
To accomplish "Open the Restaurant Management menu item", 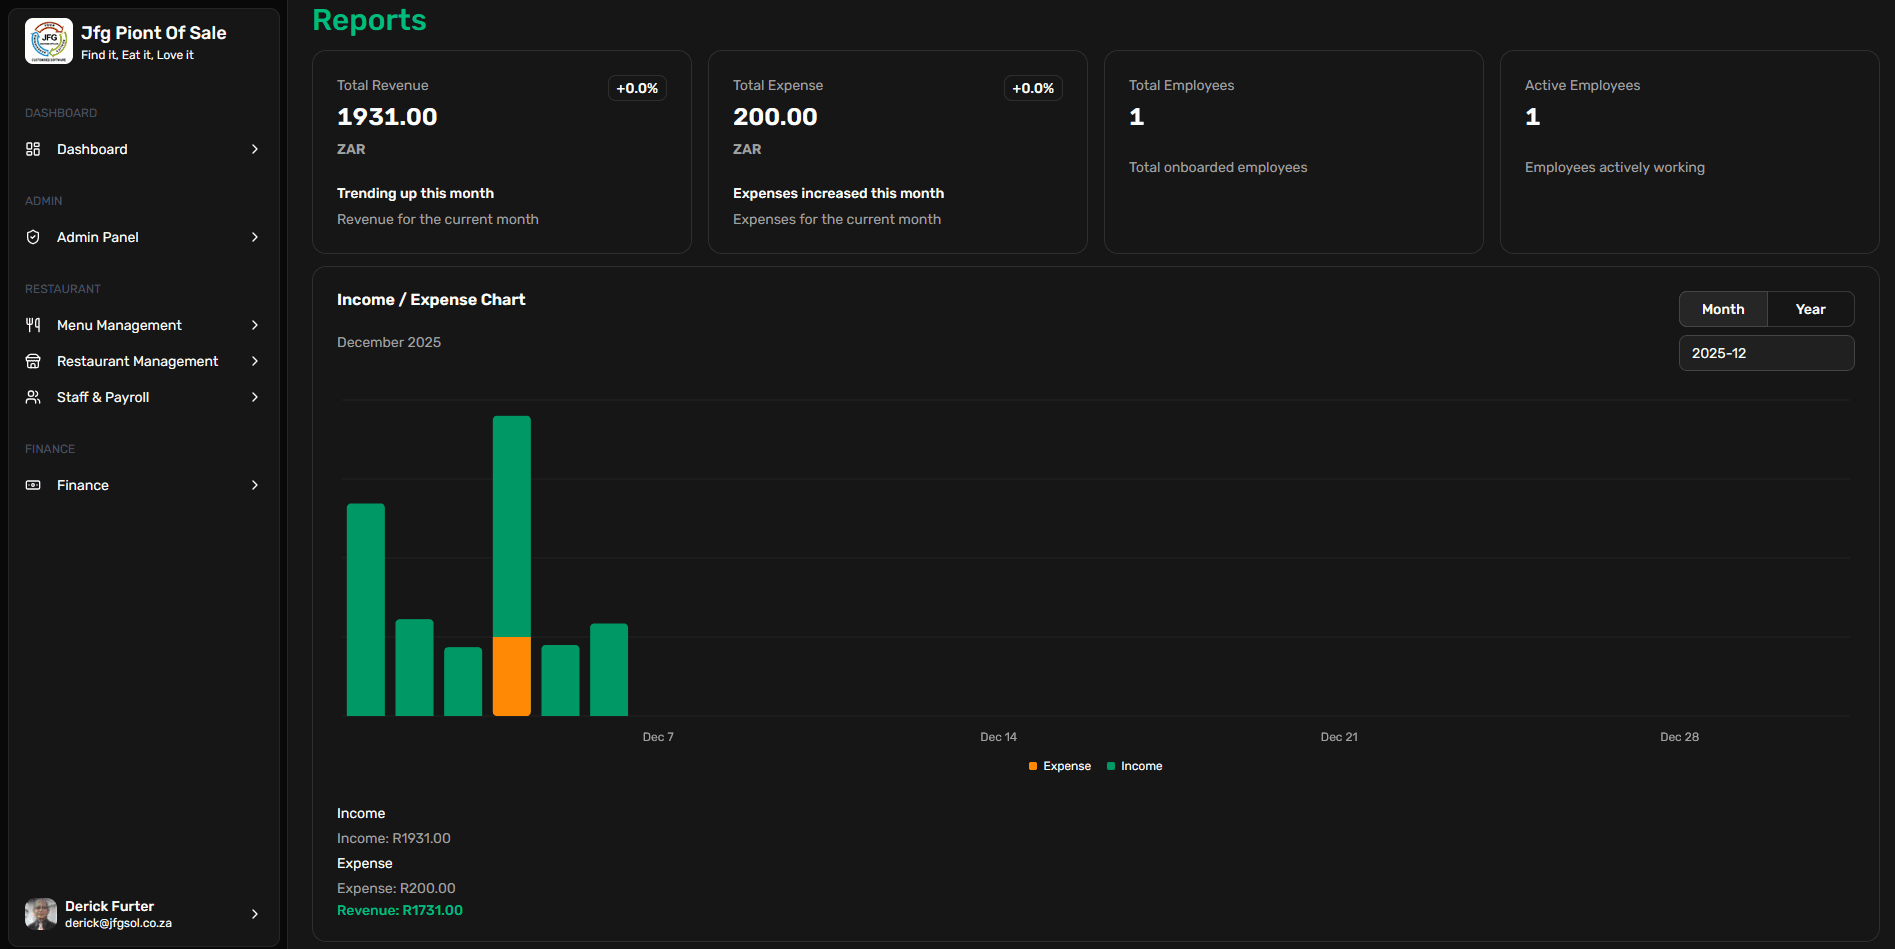I will [x=137, y=361].
